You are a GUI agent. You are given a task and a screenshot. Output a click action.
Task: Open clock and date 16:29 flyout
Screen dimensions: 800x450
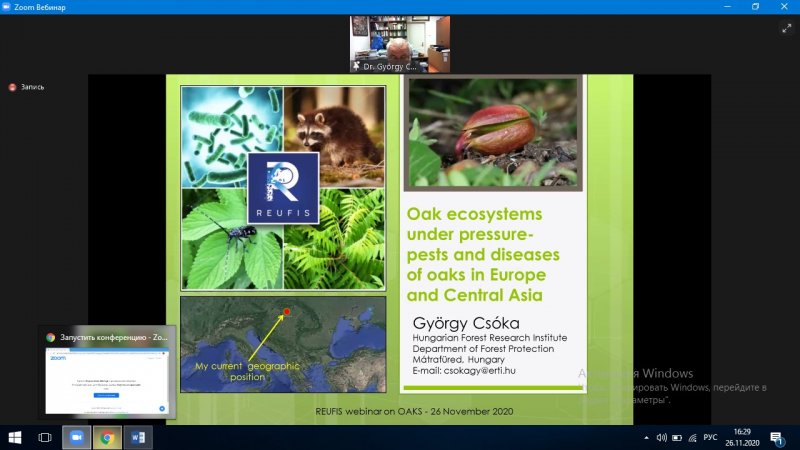(x=742, y=438)
